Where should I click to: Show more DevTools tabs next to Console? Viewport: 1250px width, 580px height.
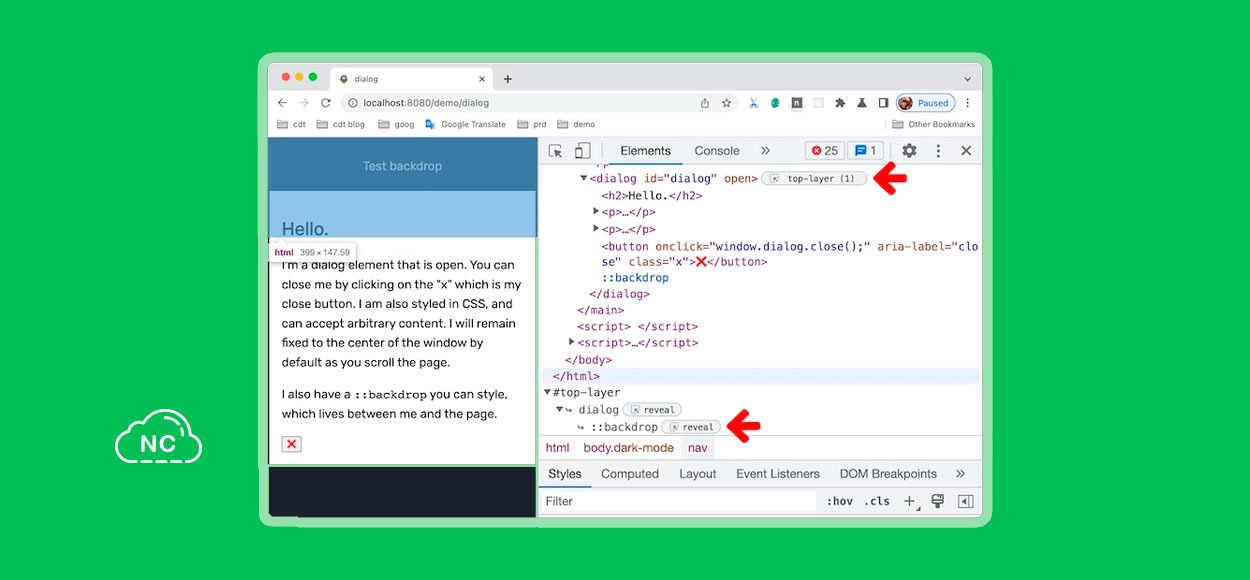pyautogui.click(x=765, y=151)
